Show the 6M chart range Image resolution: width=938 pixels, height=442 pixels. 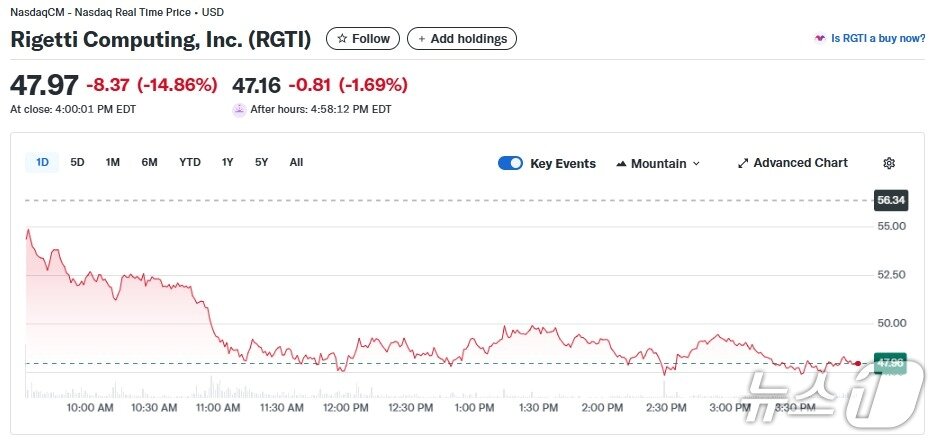pyautogui.click(x=149, y=162)
